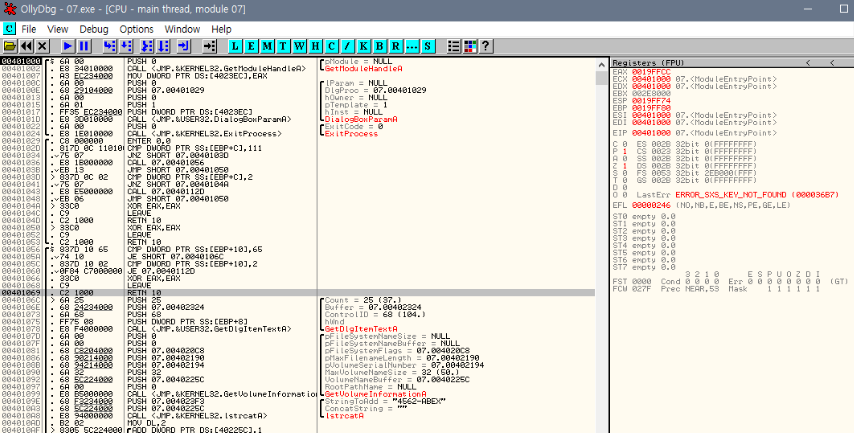Show the Handles window (H)
The height and width of the screenshot is (433, 854).
[315, 46]
